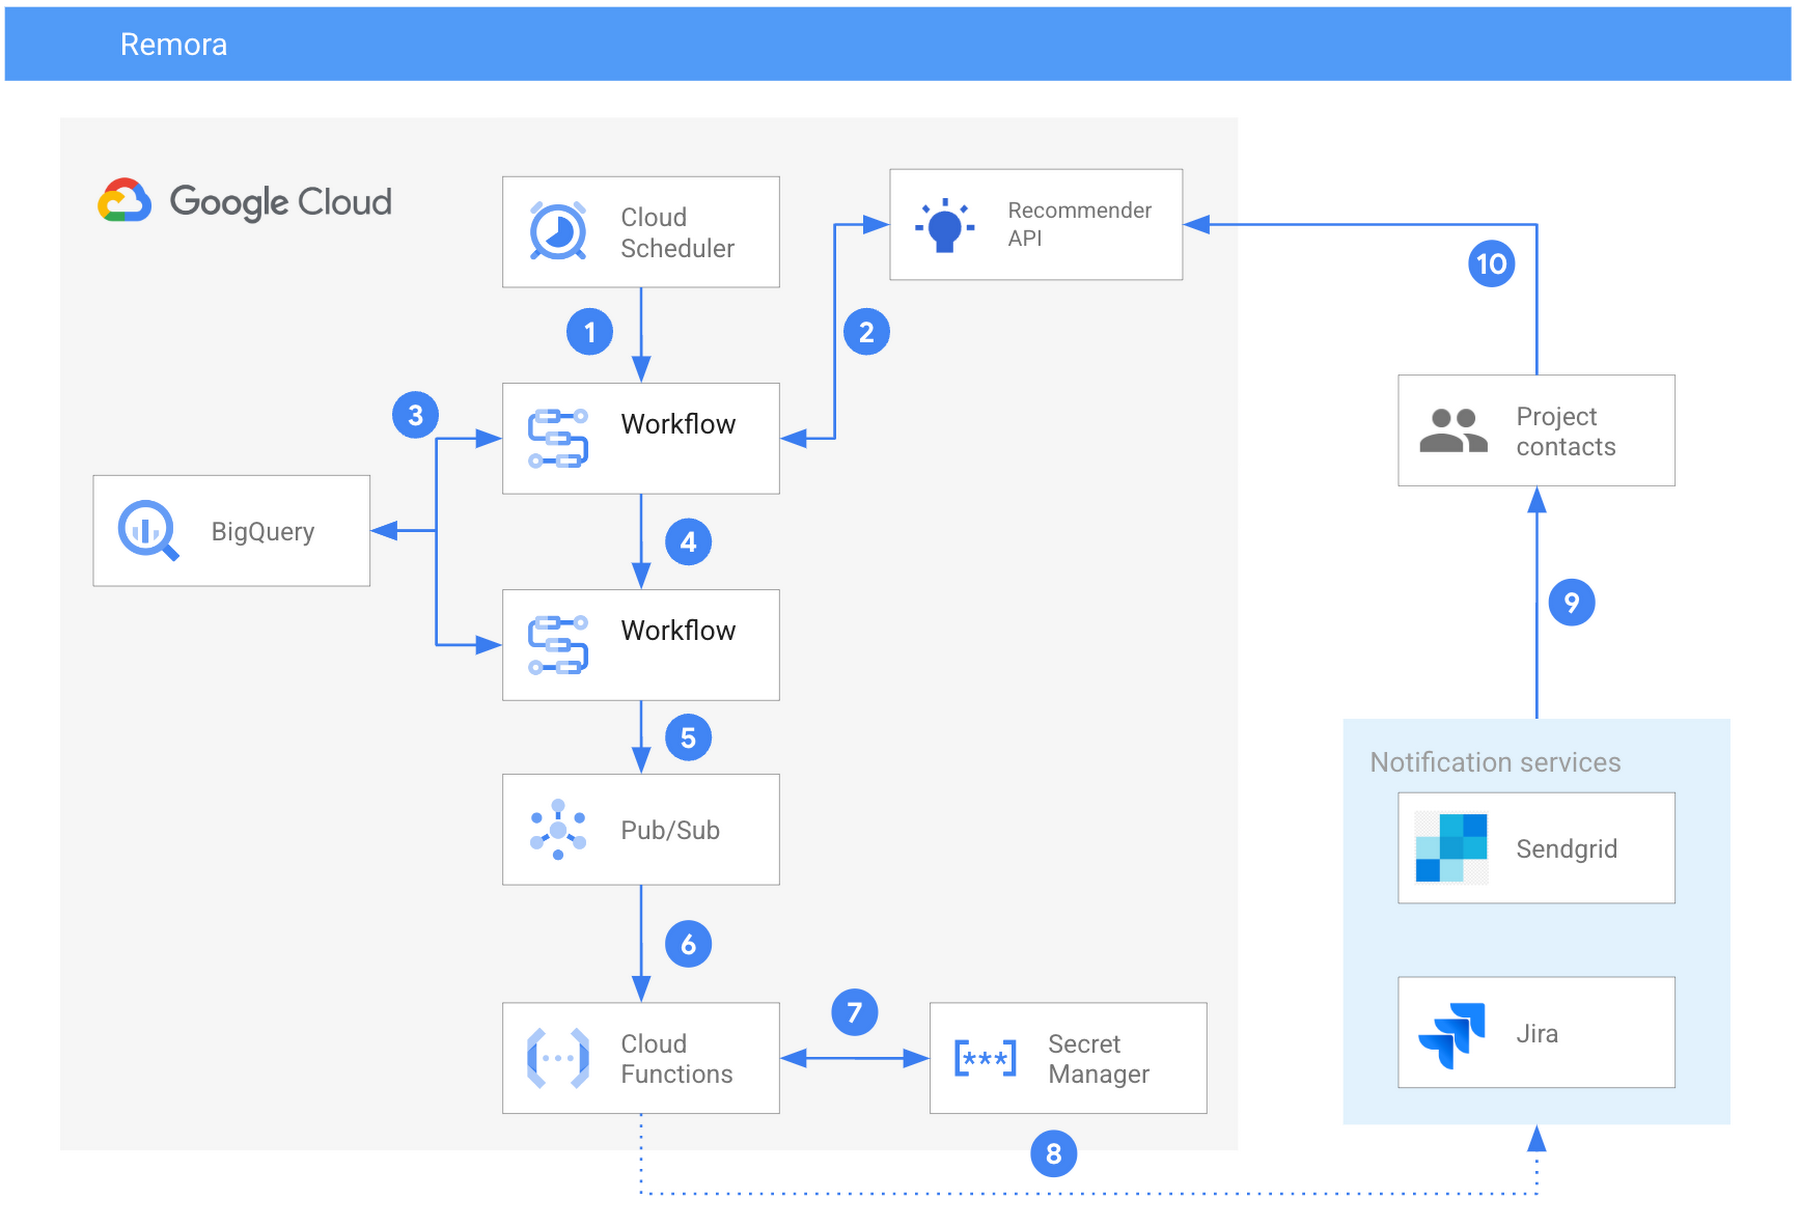The width and height of the screenshot is (1800, 1227).
Task: Click the 'Google Cloud' wordmark text
Action: pos(280,202)
